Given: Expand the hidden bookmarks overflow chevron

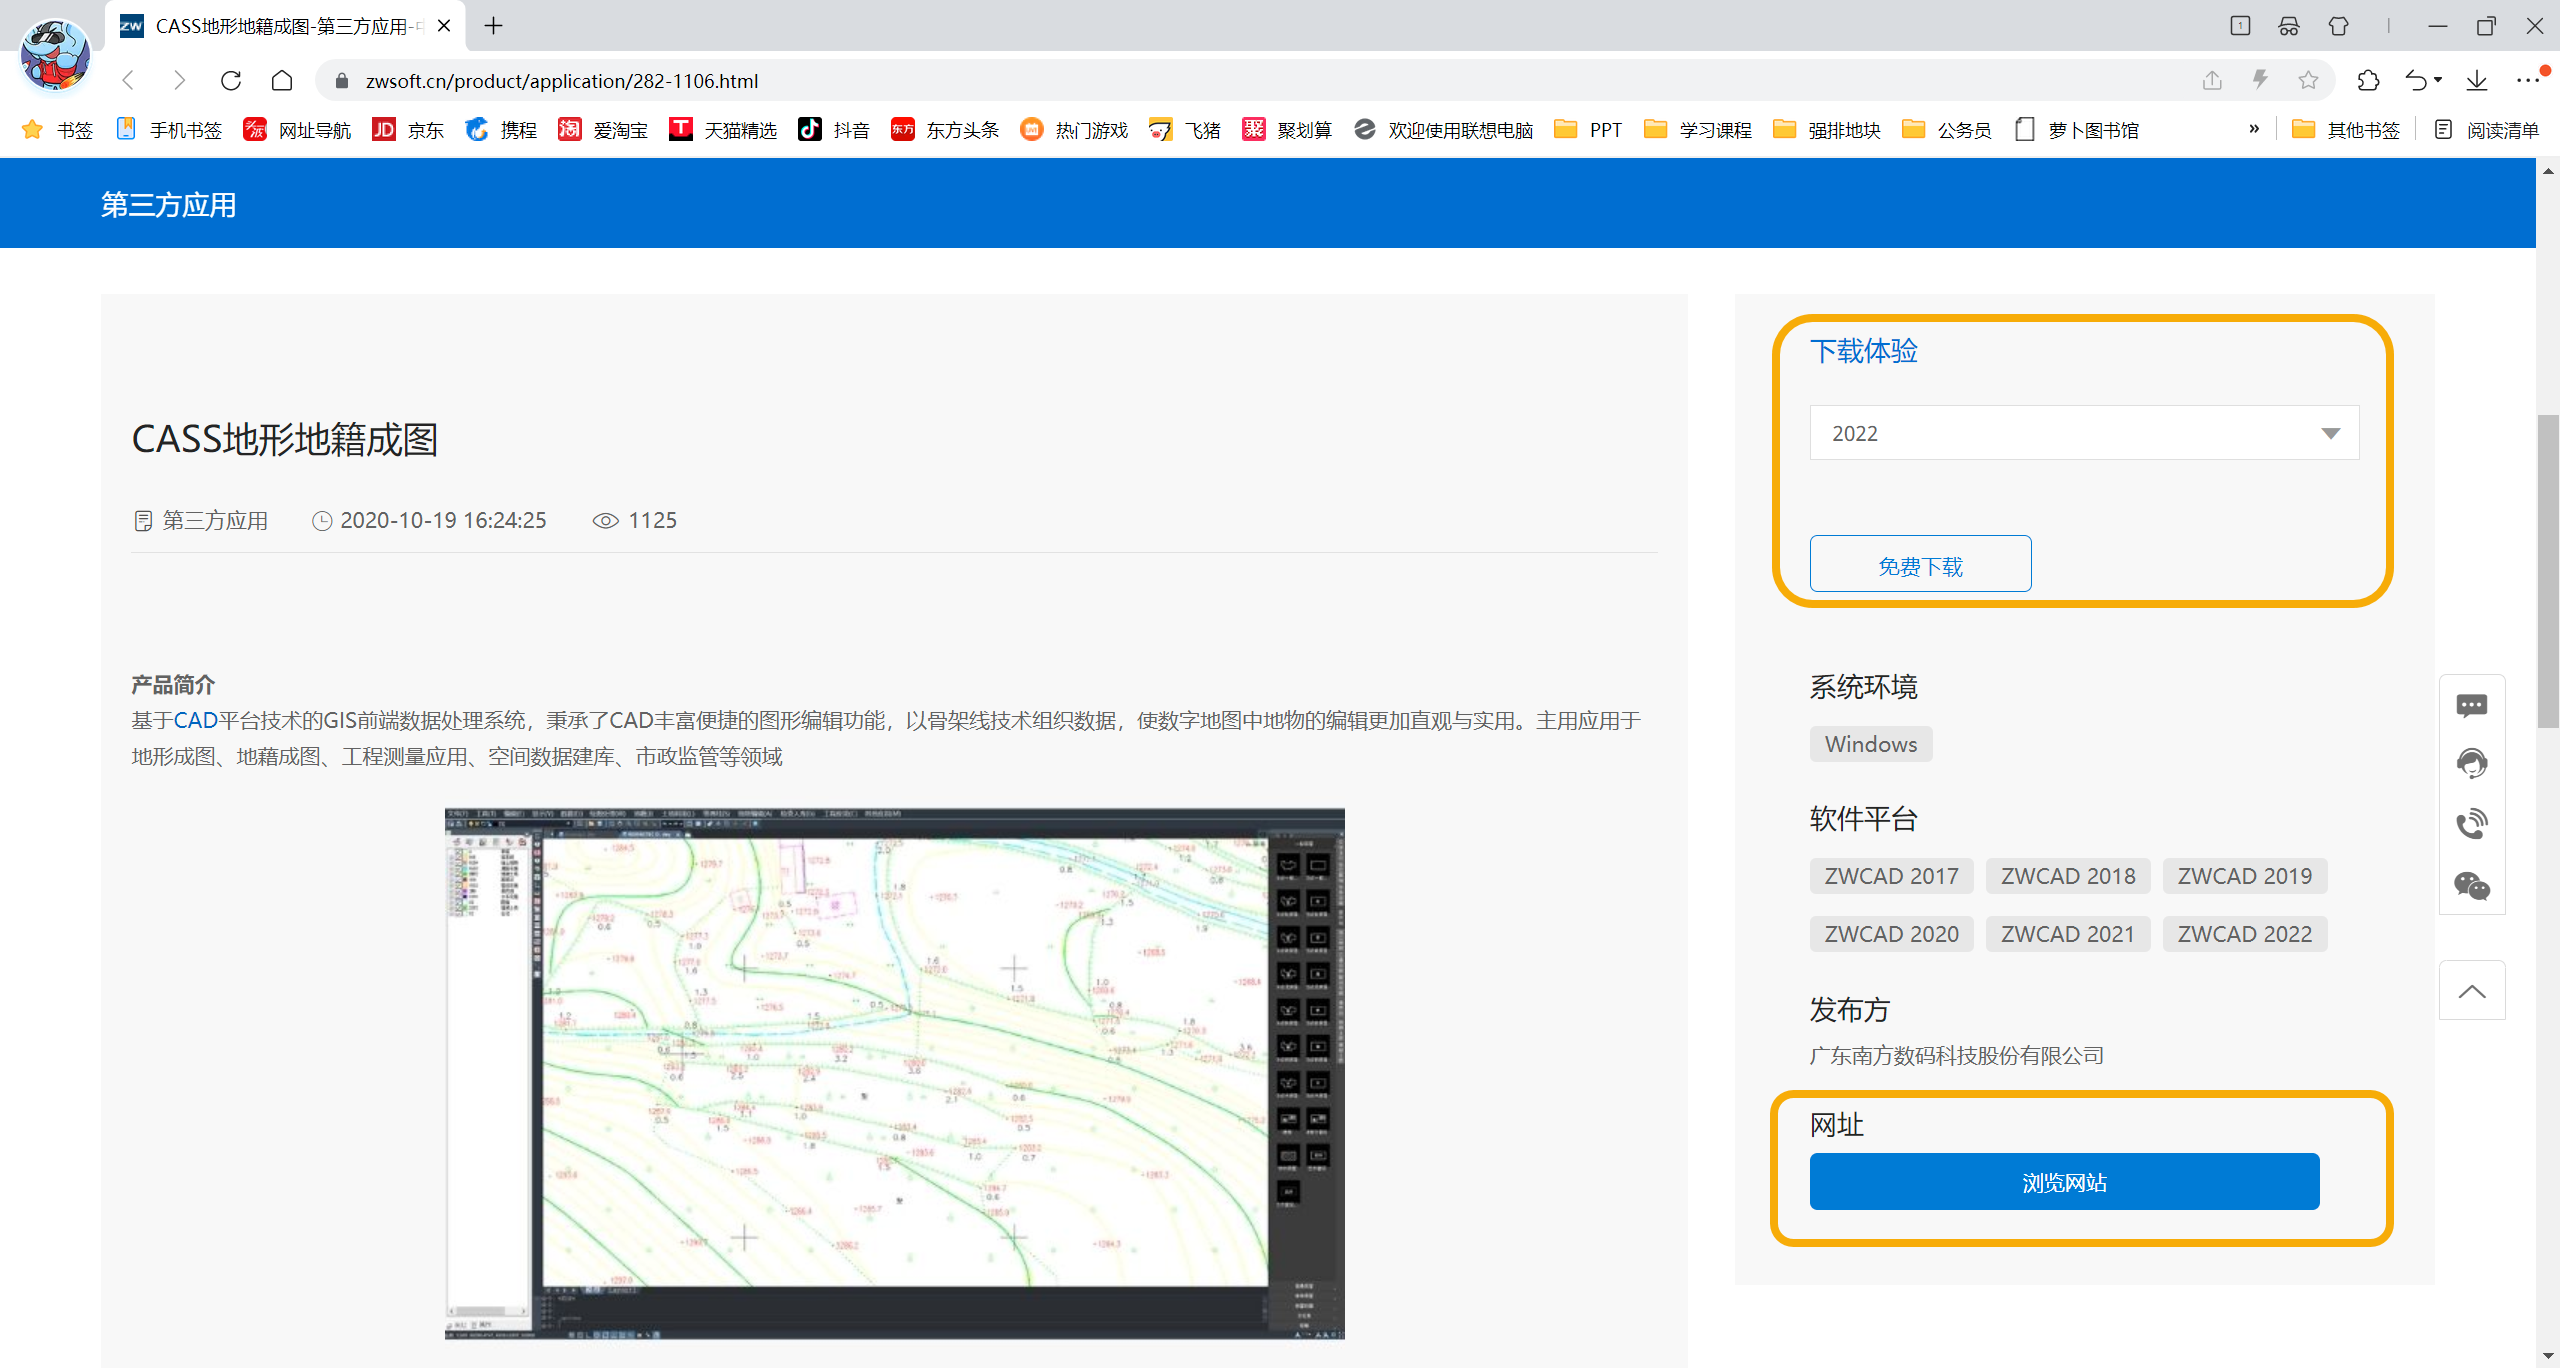Looking at the screenshot, I should (x=2254, y=129).
